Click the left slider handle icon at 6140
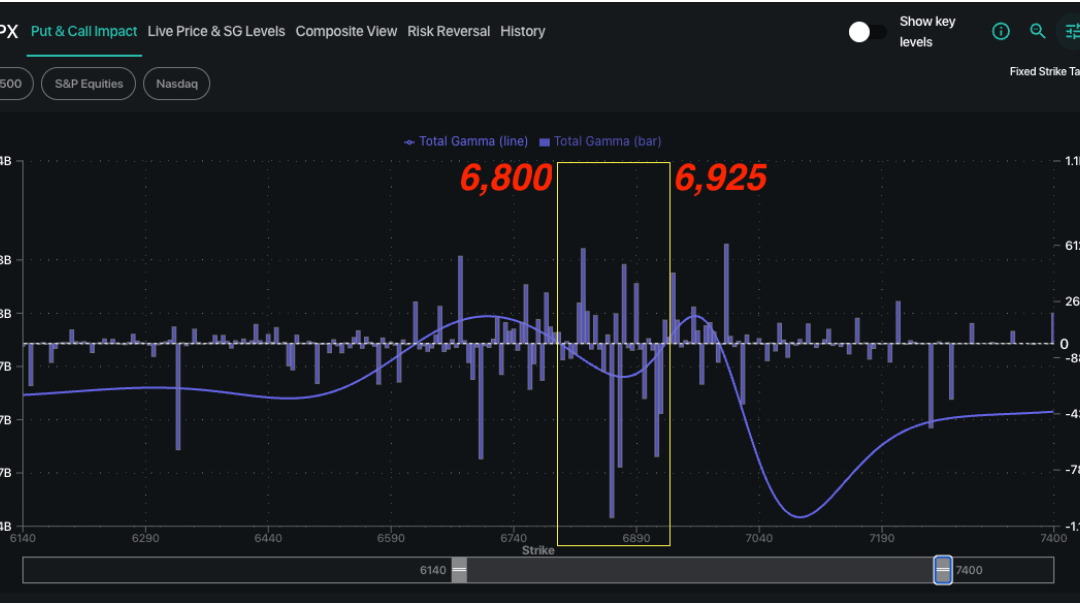The width and height of the screenshot is (1080, 605). pos(459,570)
